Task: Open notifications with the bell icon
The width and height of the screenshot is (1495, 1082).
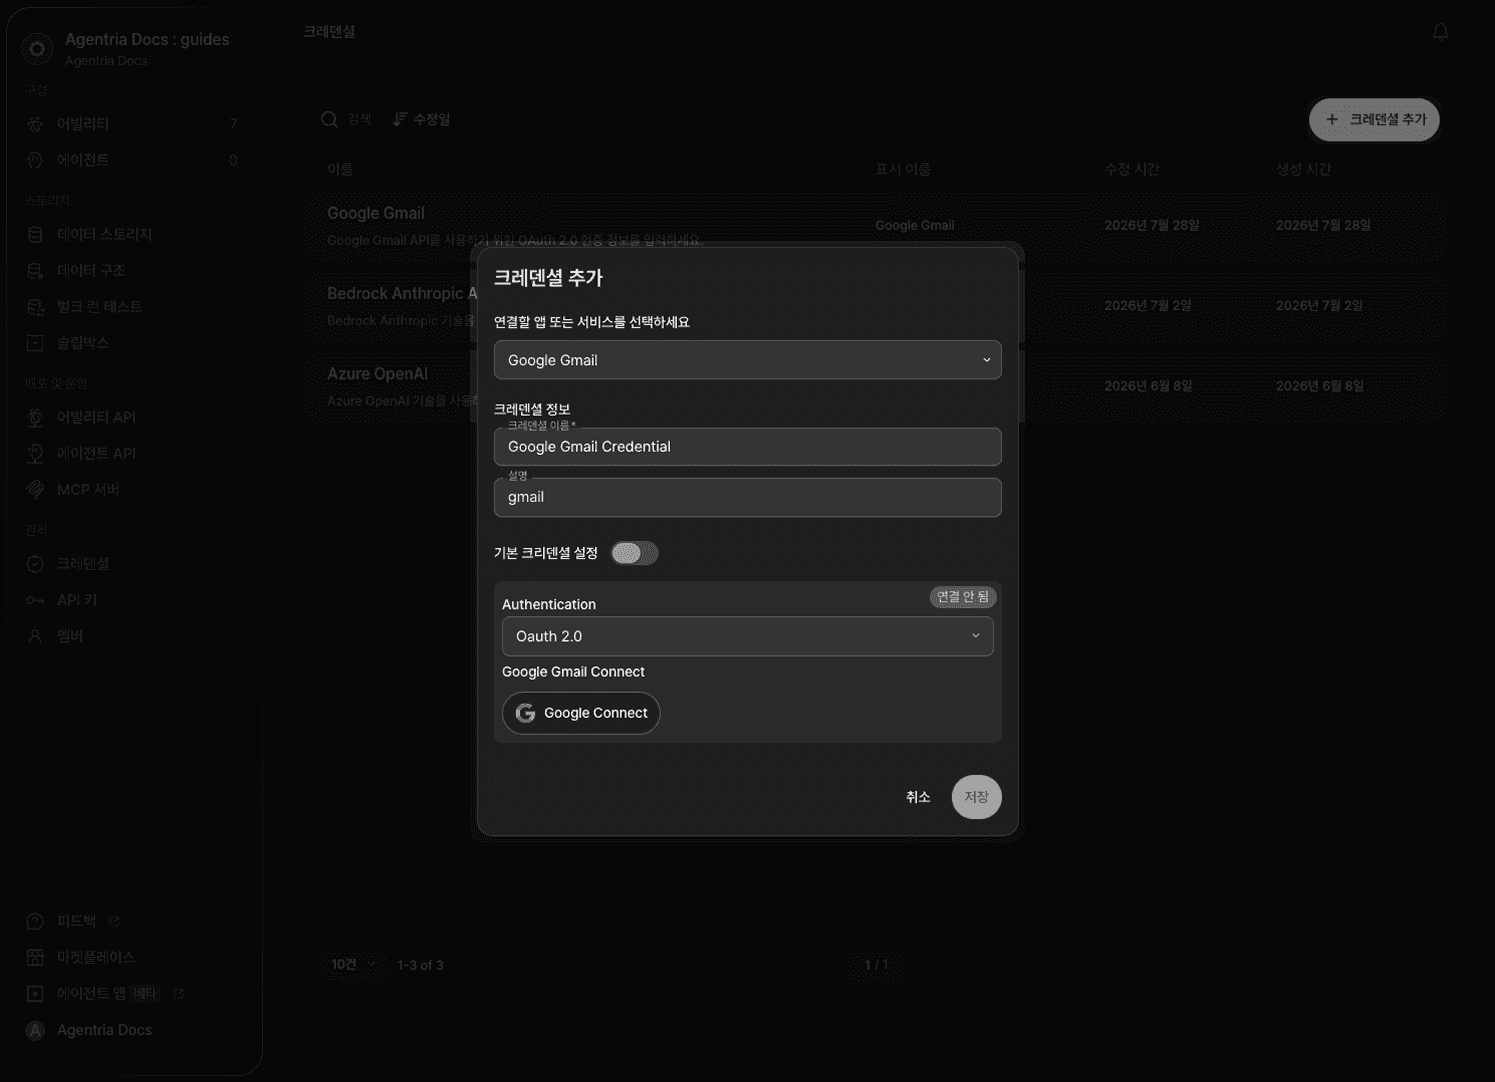Action: click(x=1441, y=32)
